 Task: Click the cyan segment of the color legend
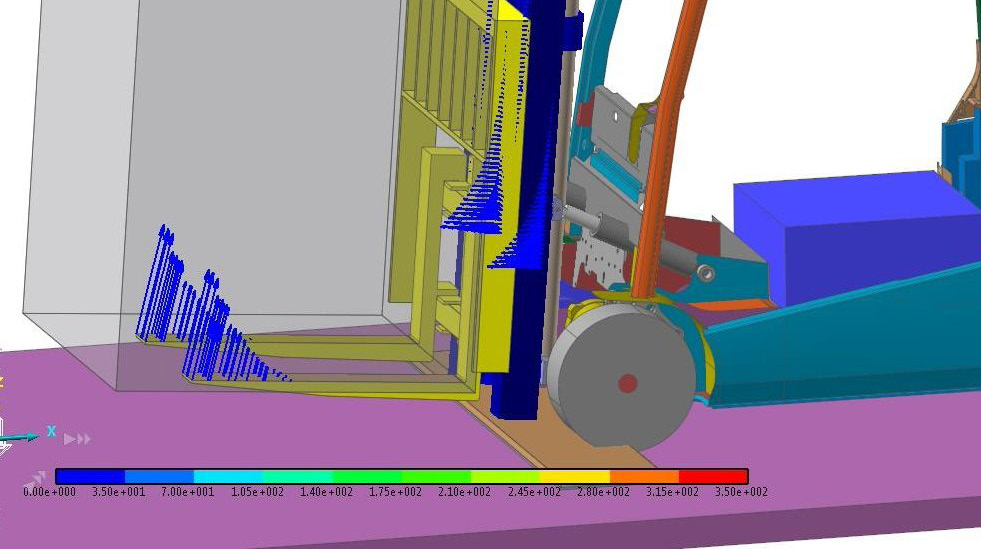click(x=228, y=477)
